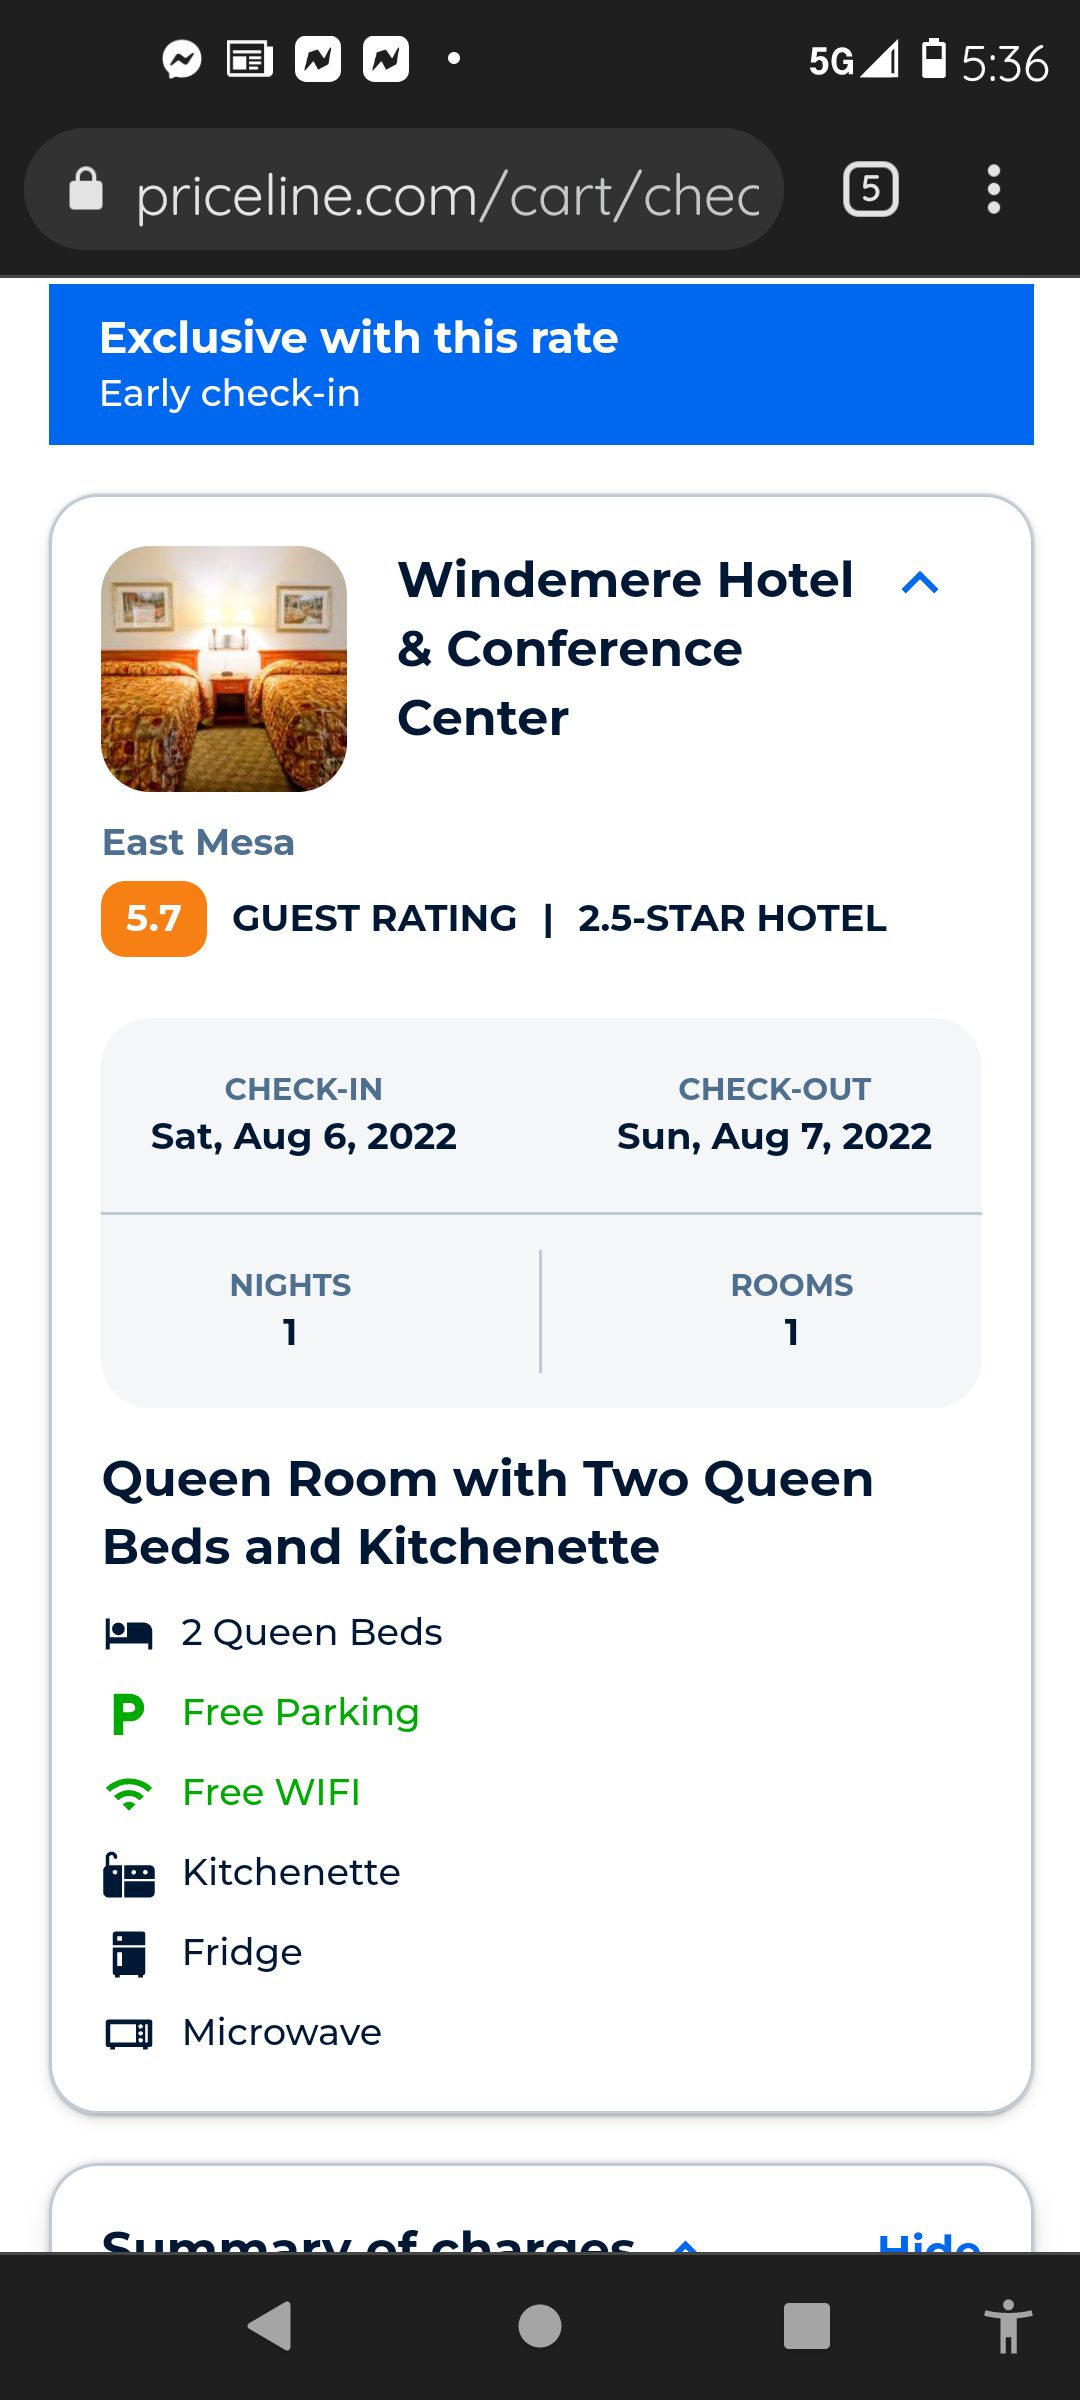Tap the padlock site security icon
This screenshot has height=2400, width=1080.
[x=86, y=189]
